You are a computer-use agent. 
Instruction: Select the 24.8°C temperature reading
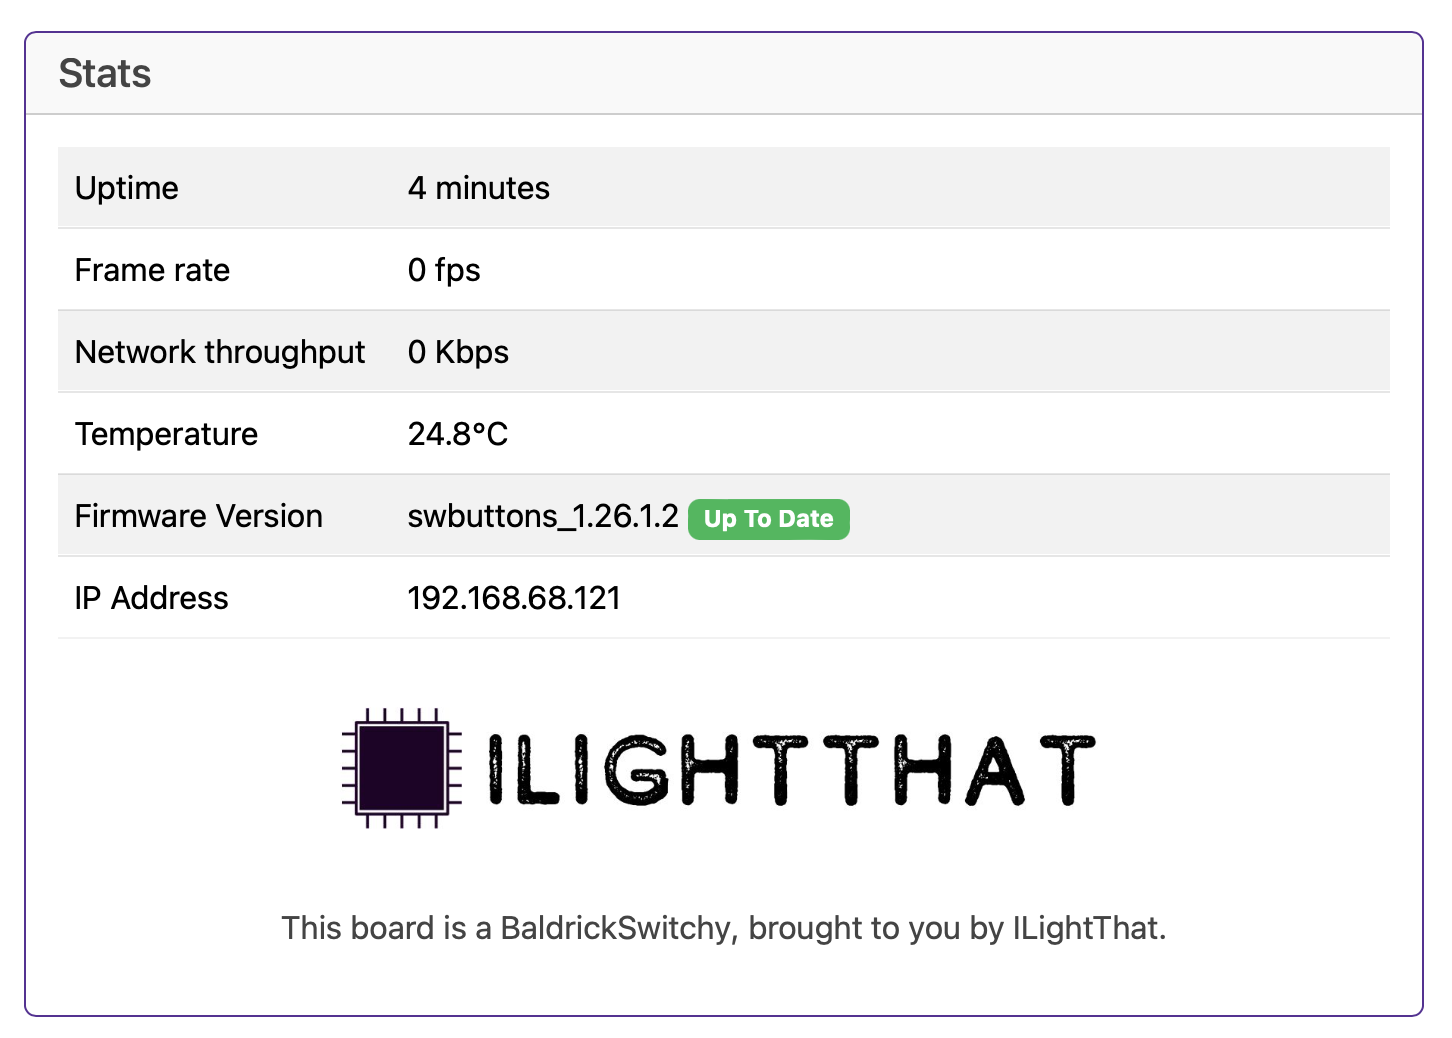(458, 434)
